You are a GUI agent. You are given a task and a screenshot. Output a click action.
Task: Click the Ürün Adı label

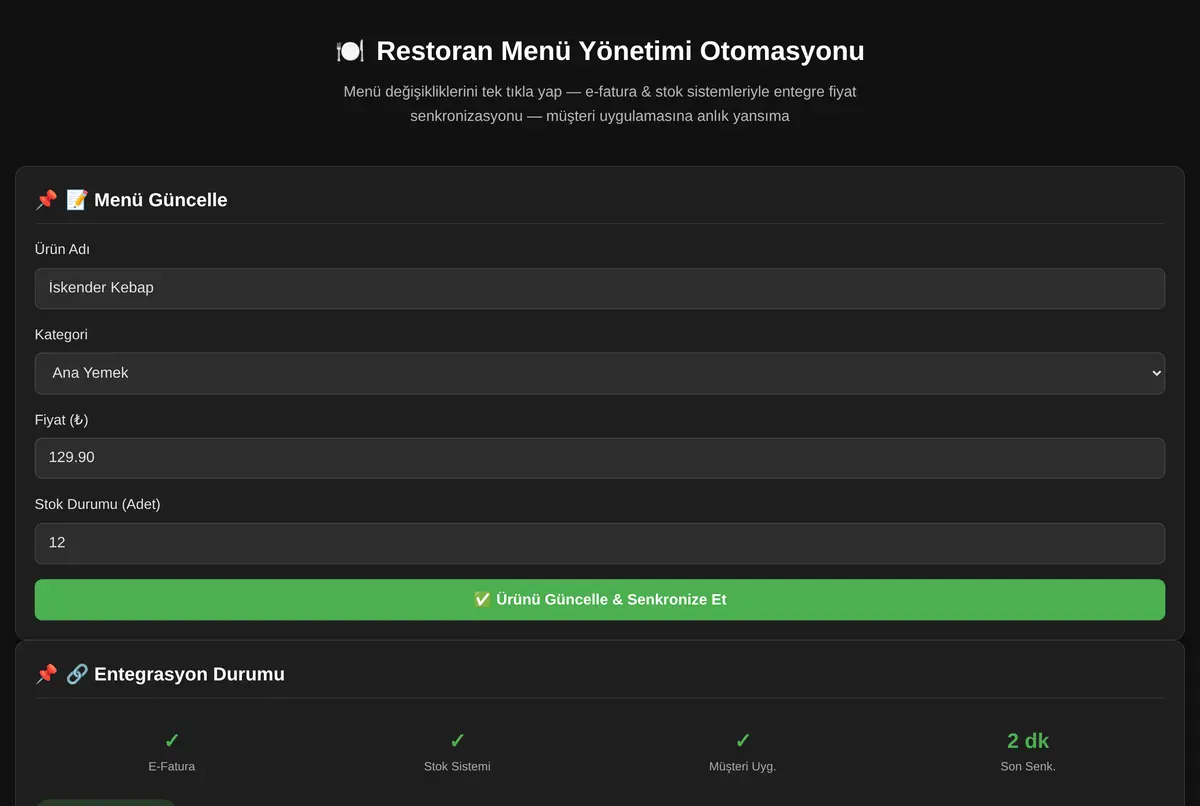(x=62, y=250)
